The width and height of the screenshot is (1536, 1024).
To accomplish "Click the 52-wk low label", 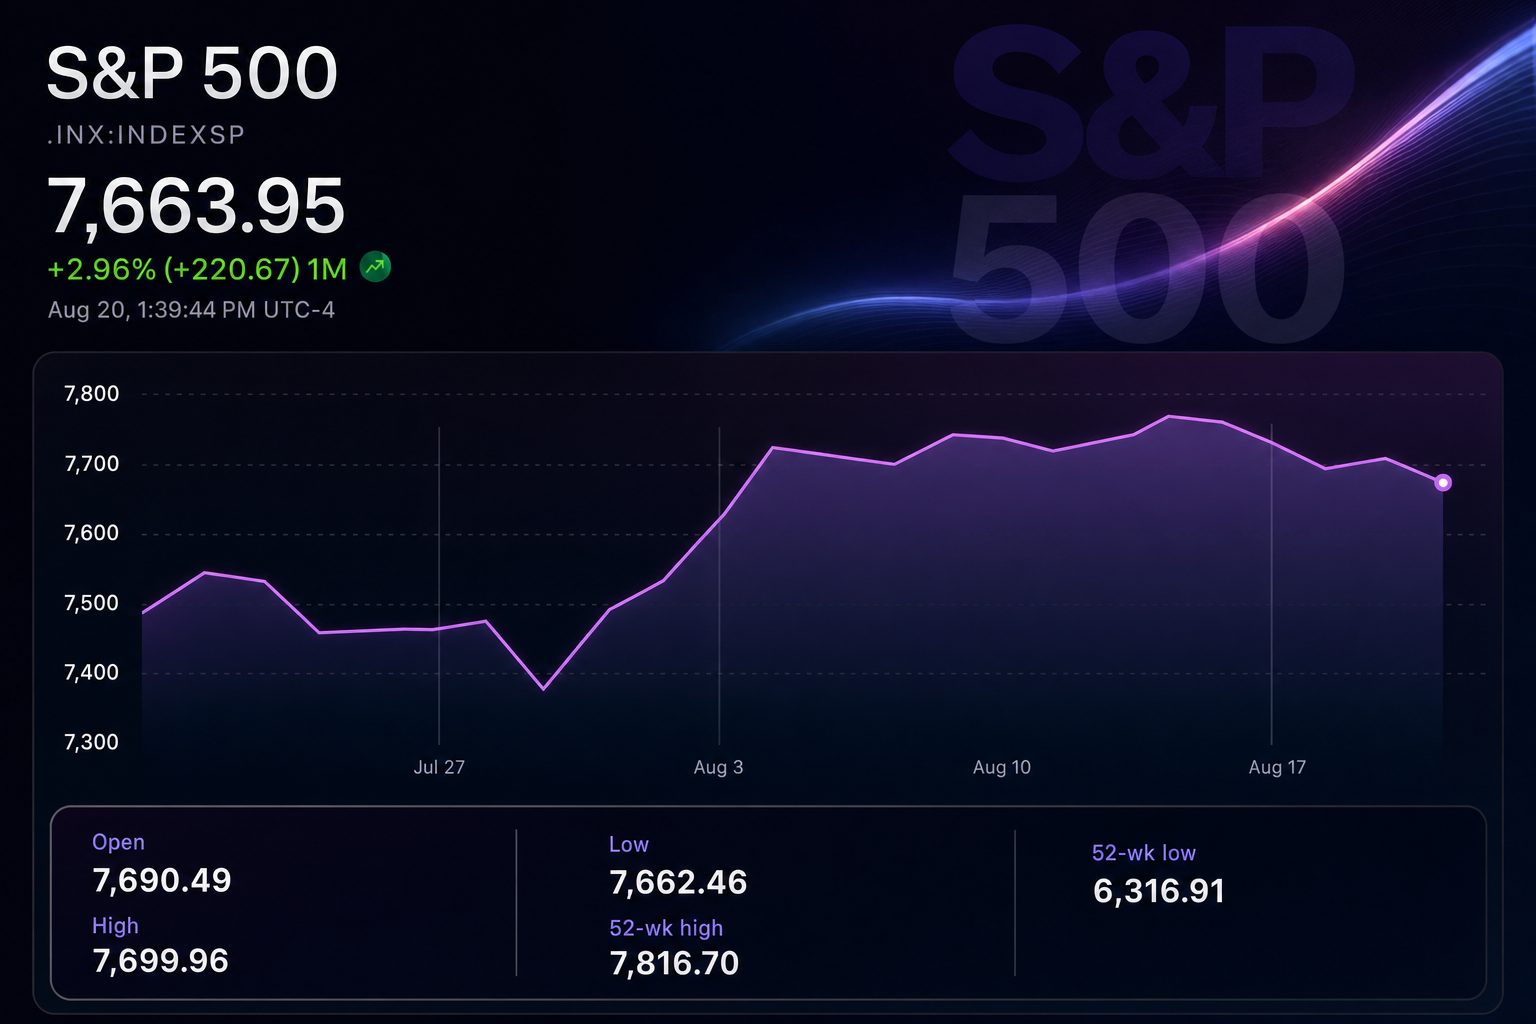I will (1144, 853).
